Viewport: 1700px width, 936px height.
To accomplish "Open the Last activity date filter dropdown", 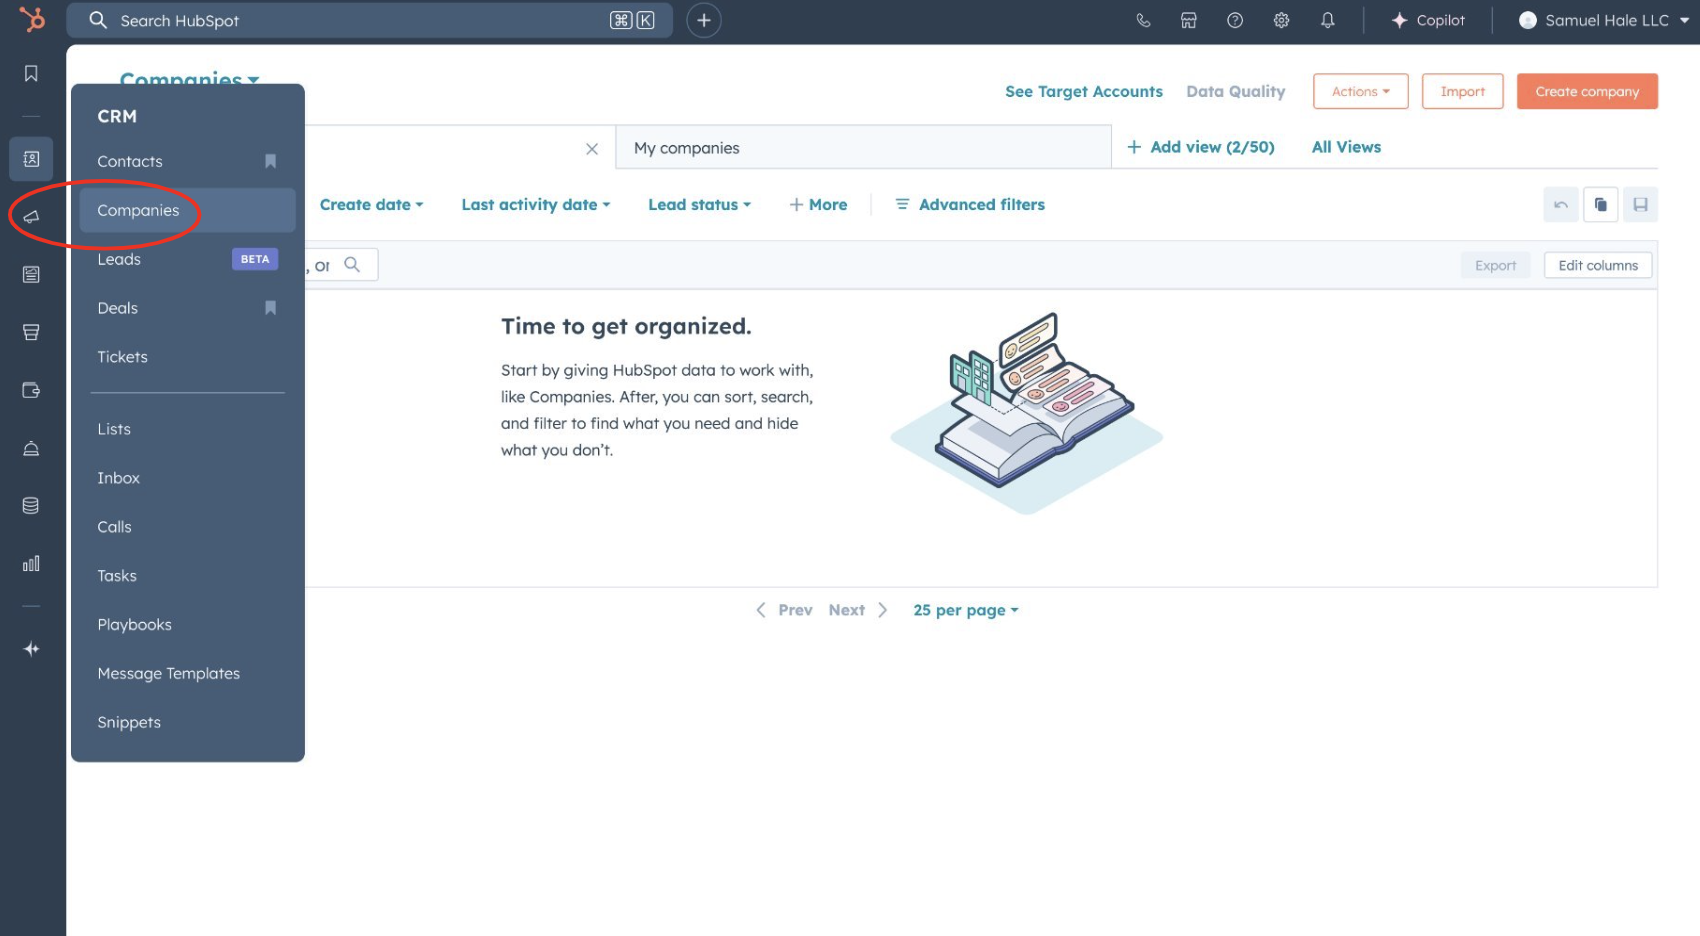I will pyautogui.click(x=535, y=205).
